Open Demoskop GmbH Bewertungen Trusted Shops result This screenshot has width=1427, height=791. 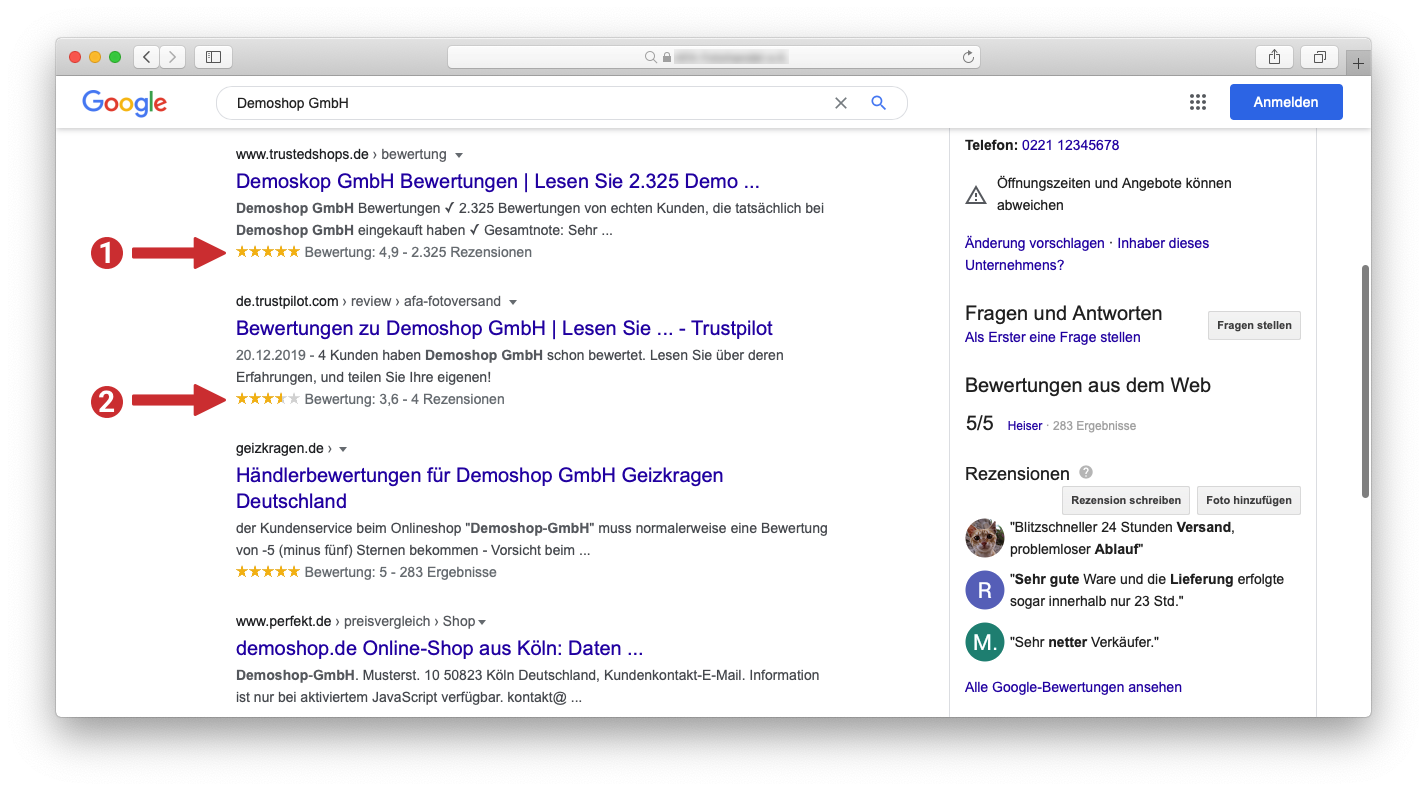pos(498,181)
